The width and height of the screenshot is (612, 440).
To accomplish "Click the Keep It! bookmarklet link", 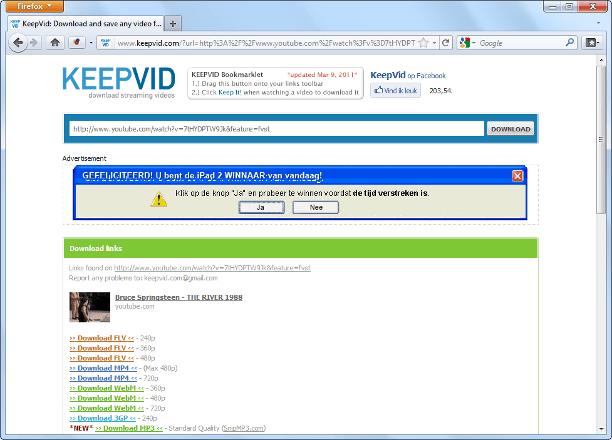I will pyautogui.click(x=230, y=93).
